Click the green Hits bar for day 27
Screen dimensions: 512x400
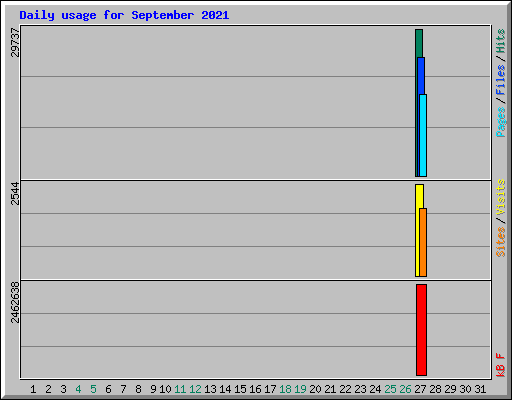coord(419,43)
